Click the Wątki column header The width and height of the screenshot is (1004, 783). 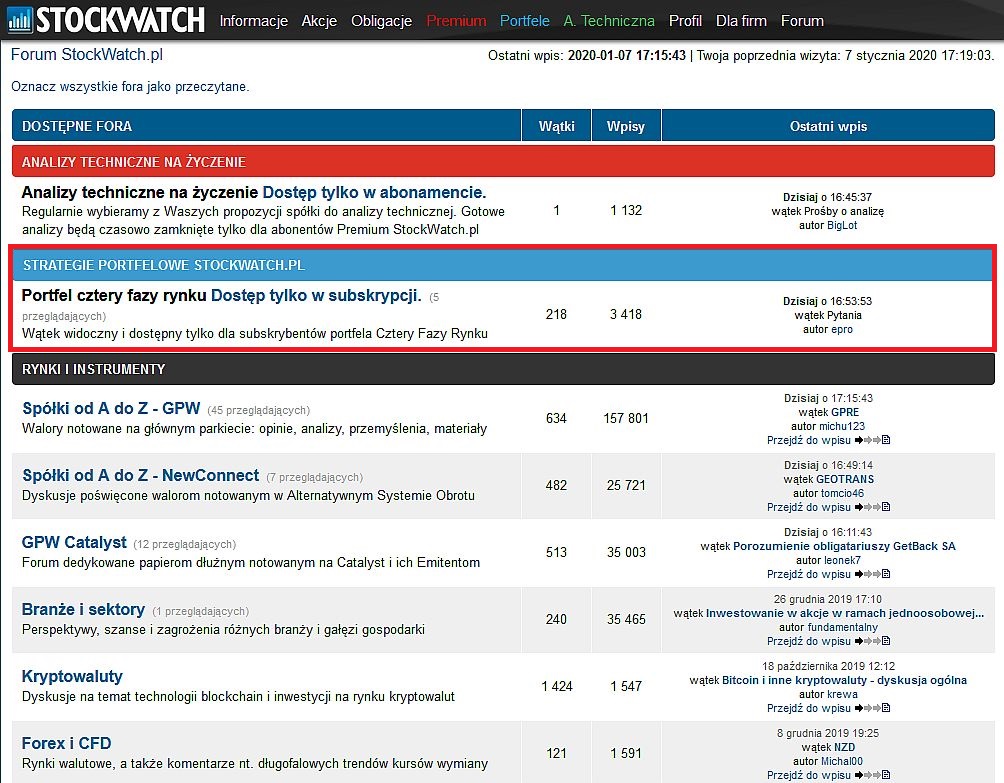556,126
